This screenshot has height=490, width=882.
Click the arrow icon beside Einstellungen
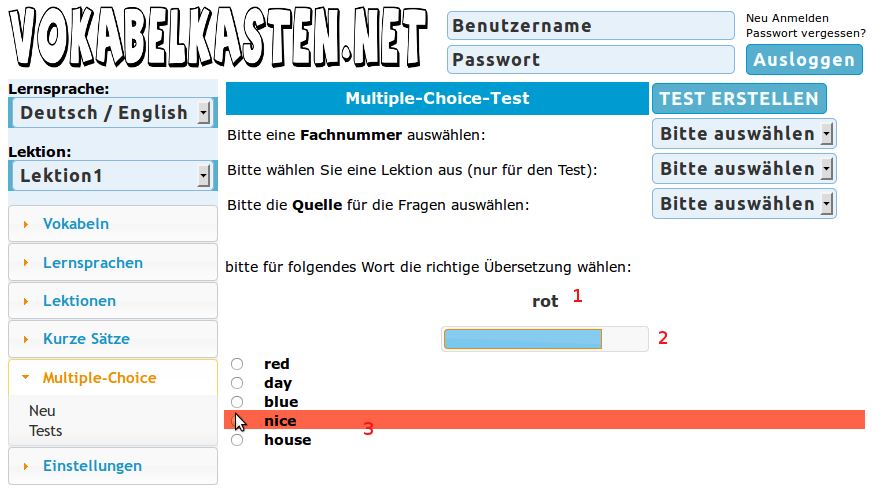[x=25, y=466]
